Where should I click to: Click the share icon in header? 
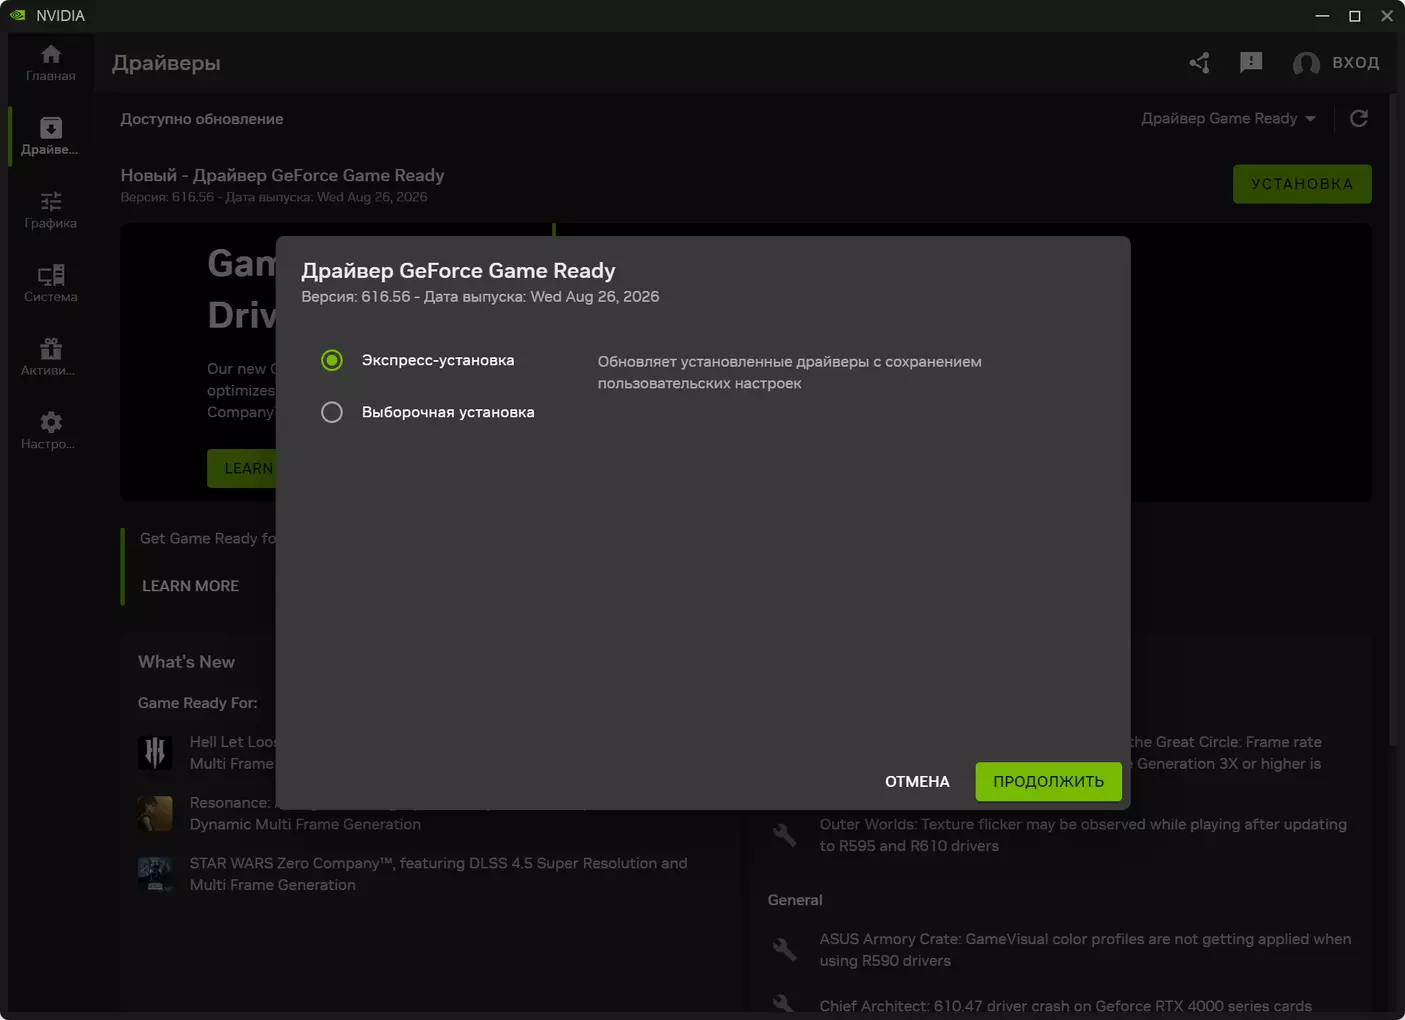tap(1199, 63)
